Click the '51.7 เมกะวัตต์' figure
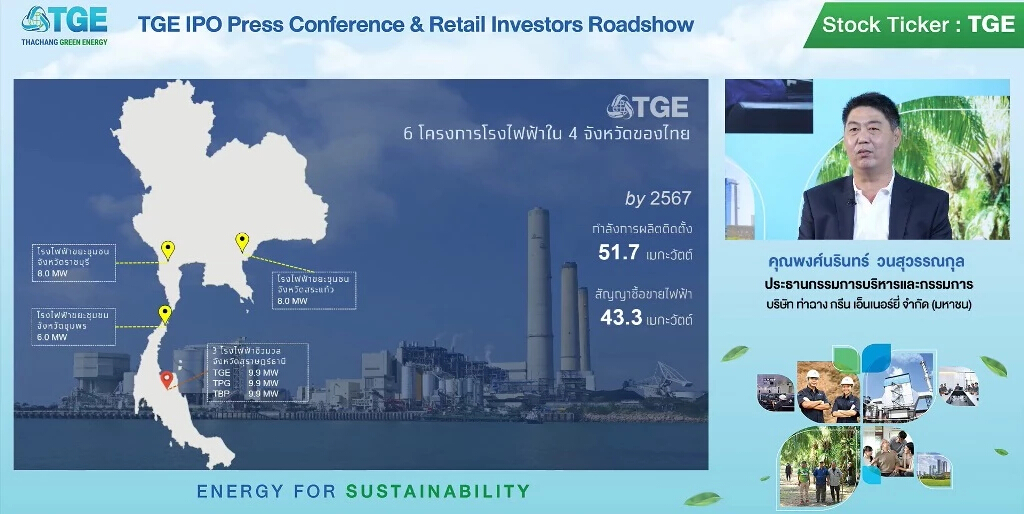The image size is (1024, 514). coord(645,253)
